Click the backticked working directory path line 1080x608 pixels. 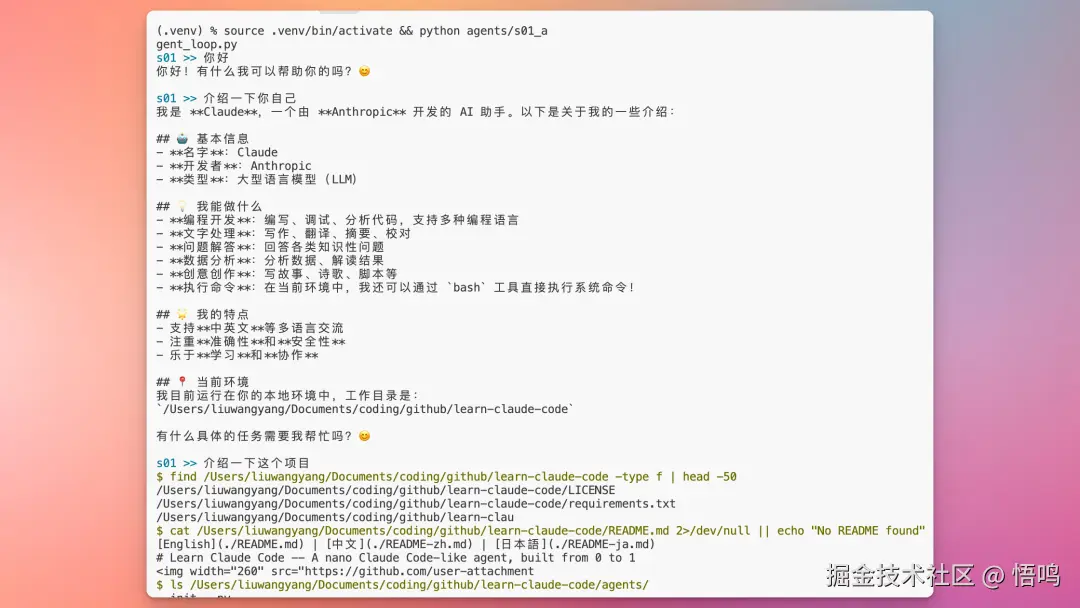click(365, 409)
